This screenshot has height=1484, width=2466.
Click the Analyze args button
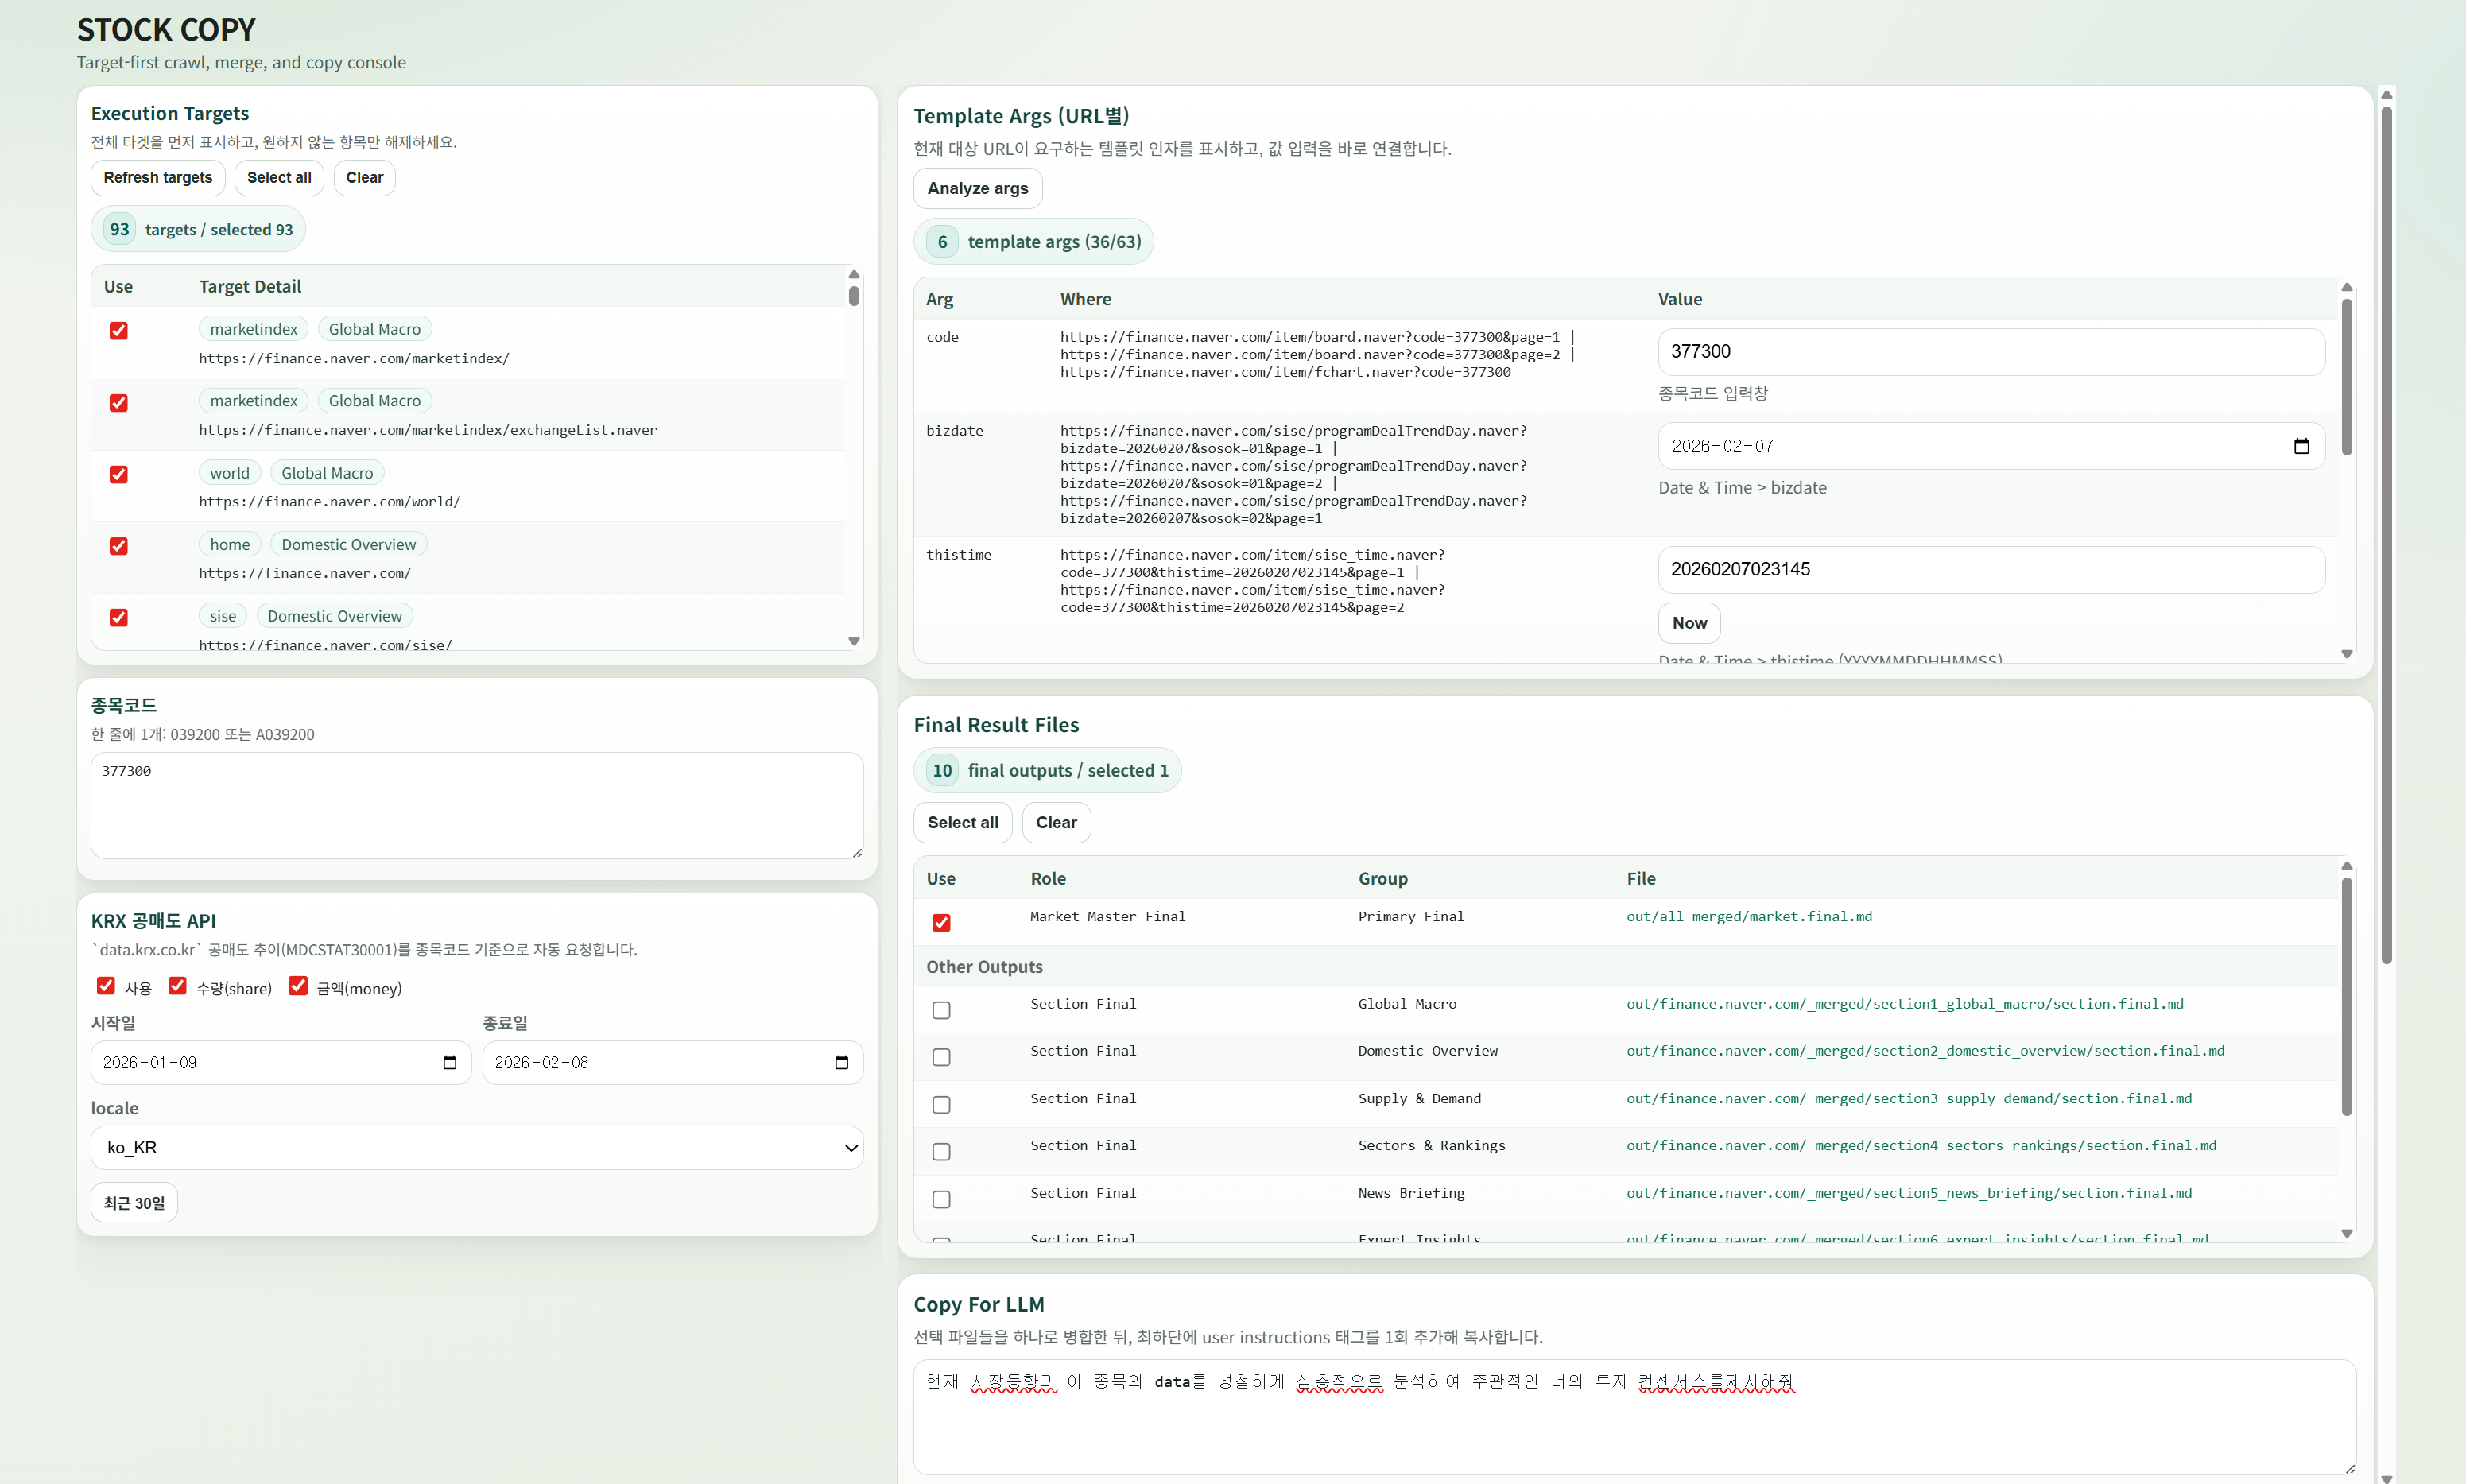[x=977, y=188]
